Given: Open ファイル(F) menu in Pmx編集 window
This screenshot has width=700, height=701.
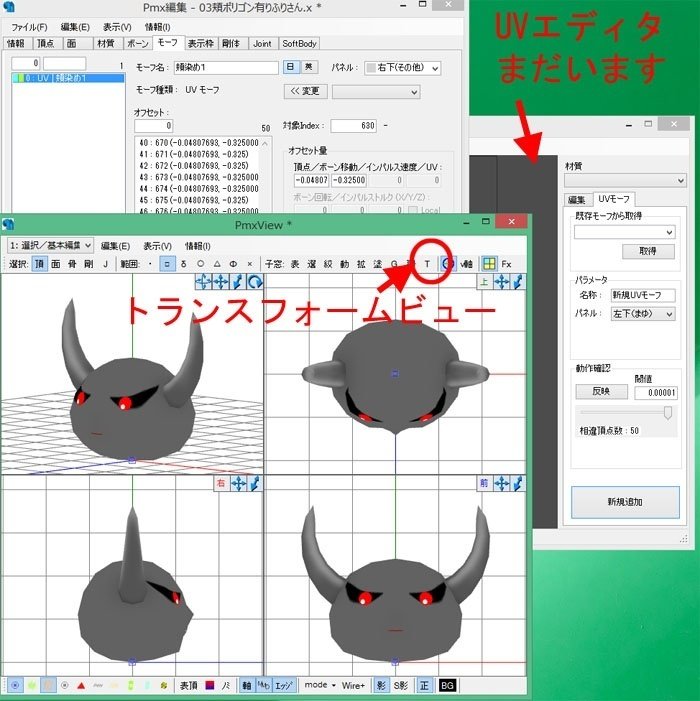Looking at the screenshot, I should click(x=29, y=27).
